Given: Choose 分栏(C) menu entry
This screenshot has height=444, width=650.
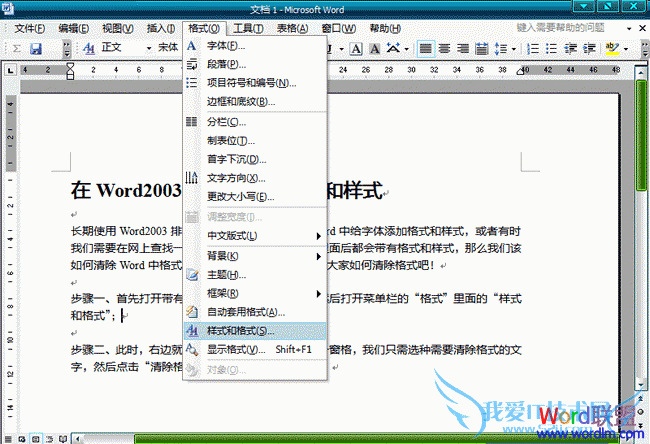Looking at the screenshot, I should tap(255, 122).
